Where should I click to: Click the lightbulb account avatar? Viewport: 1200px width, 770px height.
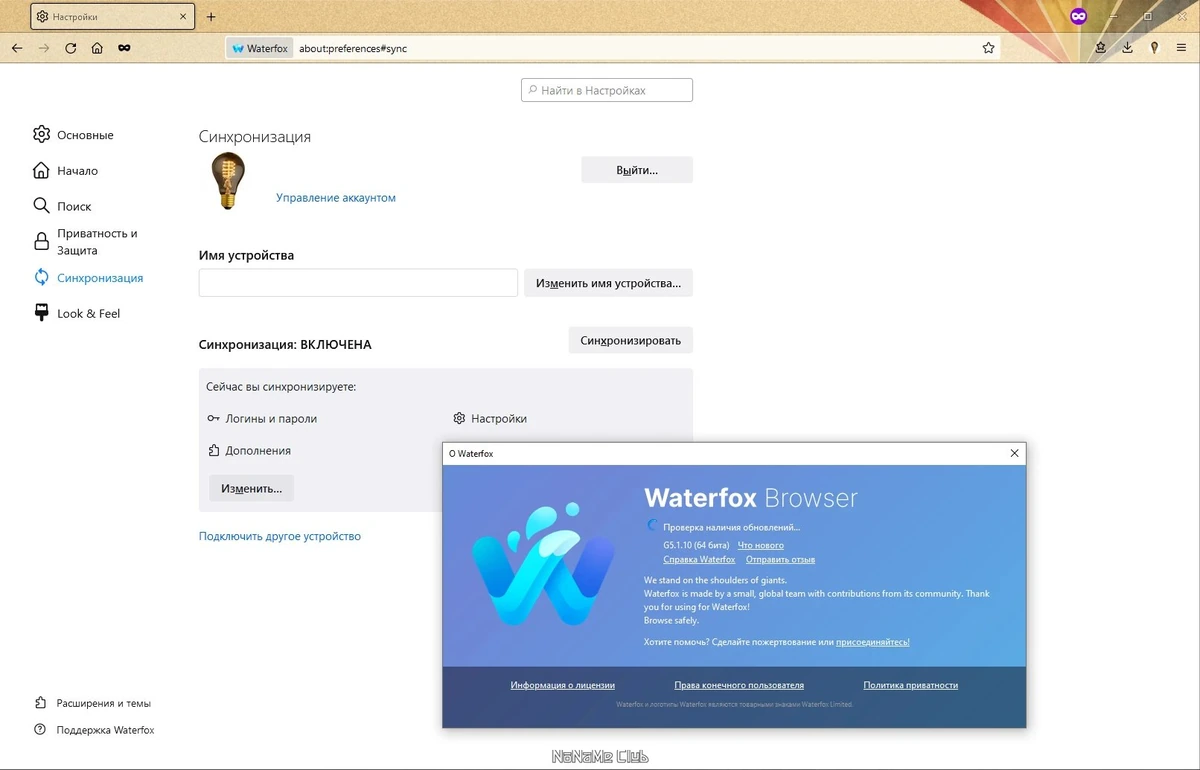[228, 181]
